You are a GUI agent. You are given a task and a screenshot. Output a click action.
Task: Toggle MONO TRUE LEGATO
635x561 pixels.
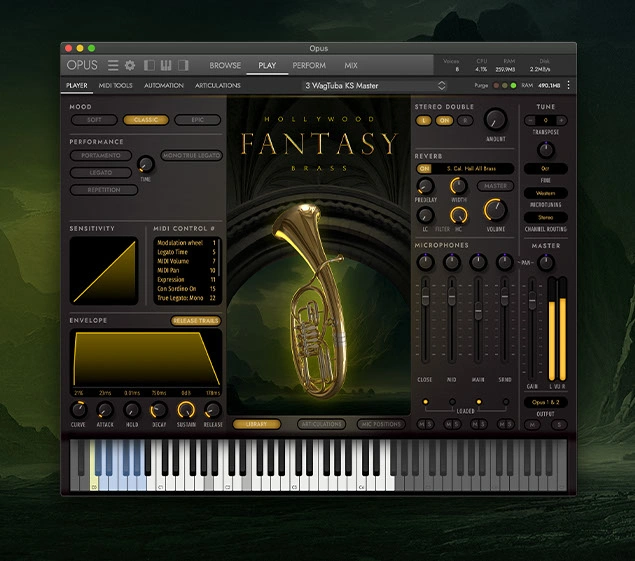click(x=192, y=156)
